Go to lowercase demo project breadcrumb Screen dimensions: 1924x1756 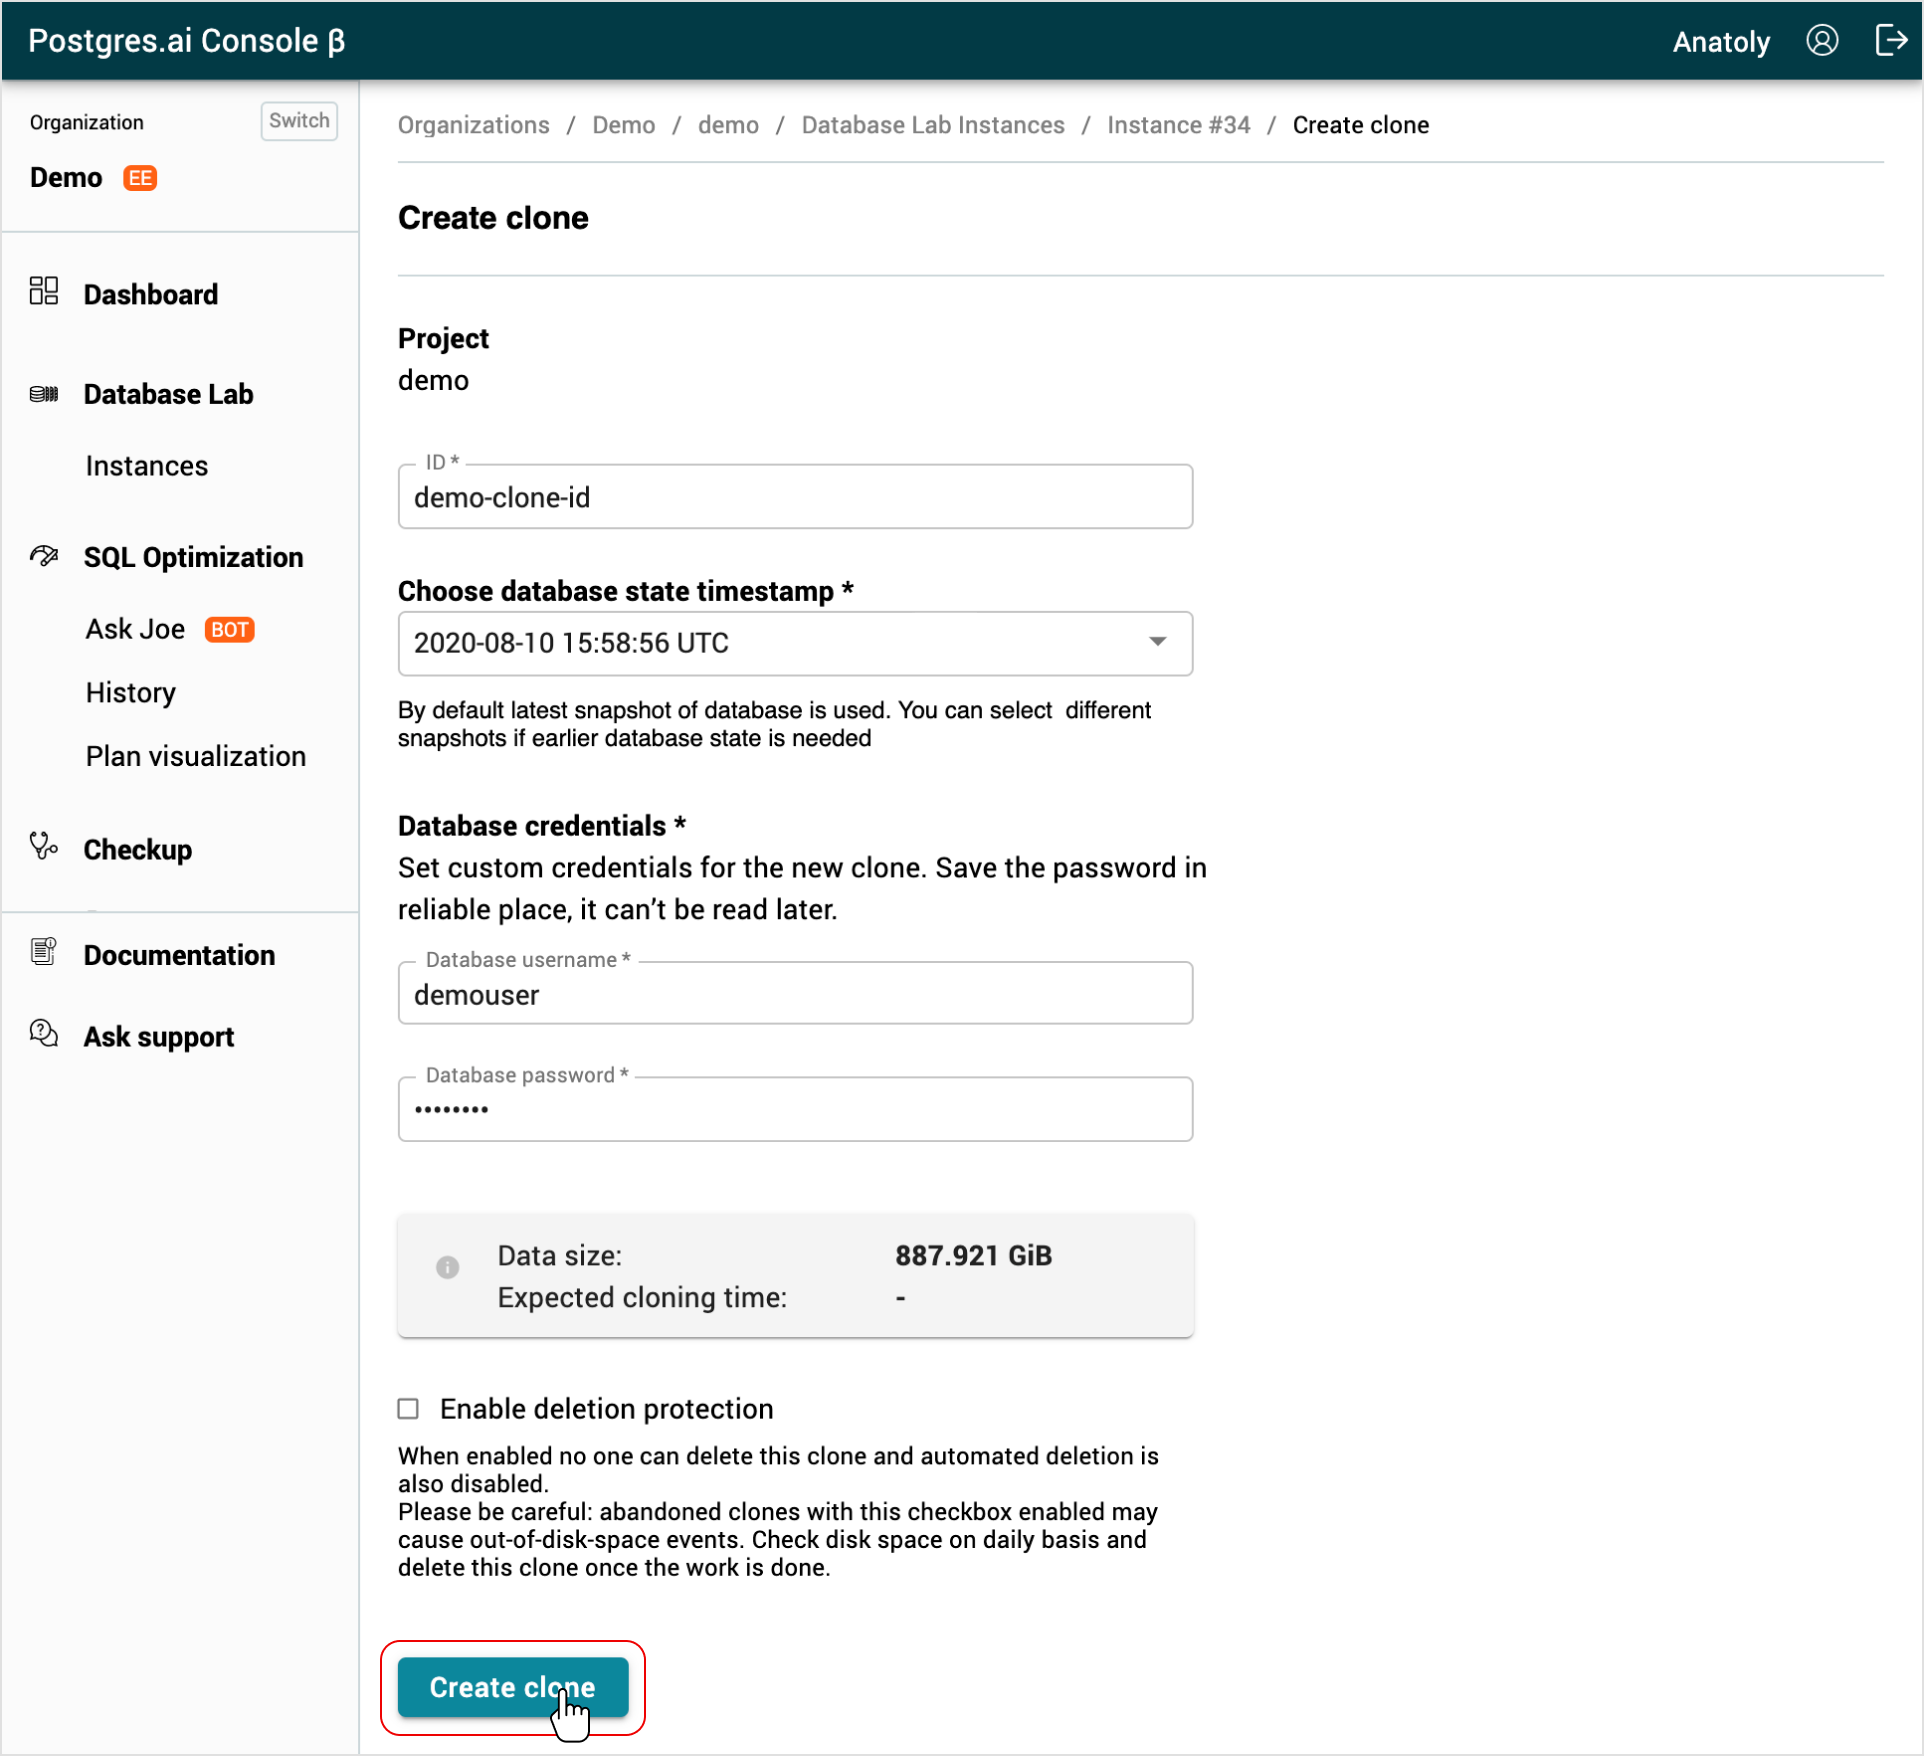coord(728,125)
